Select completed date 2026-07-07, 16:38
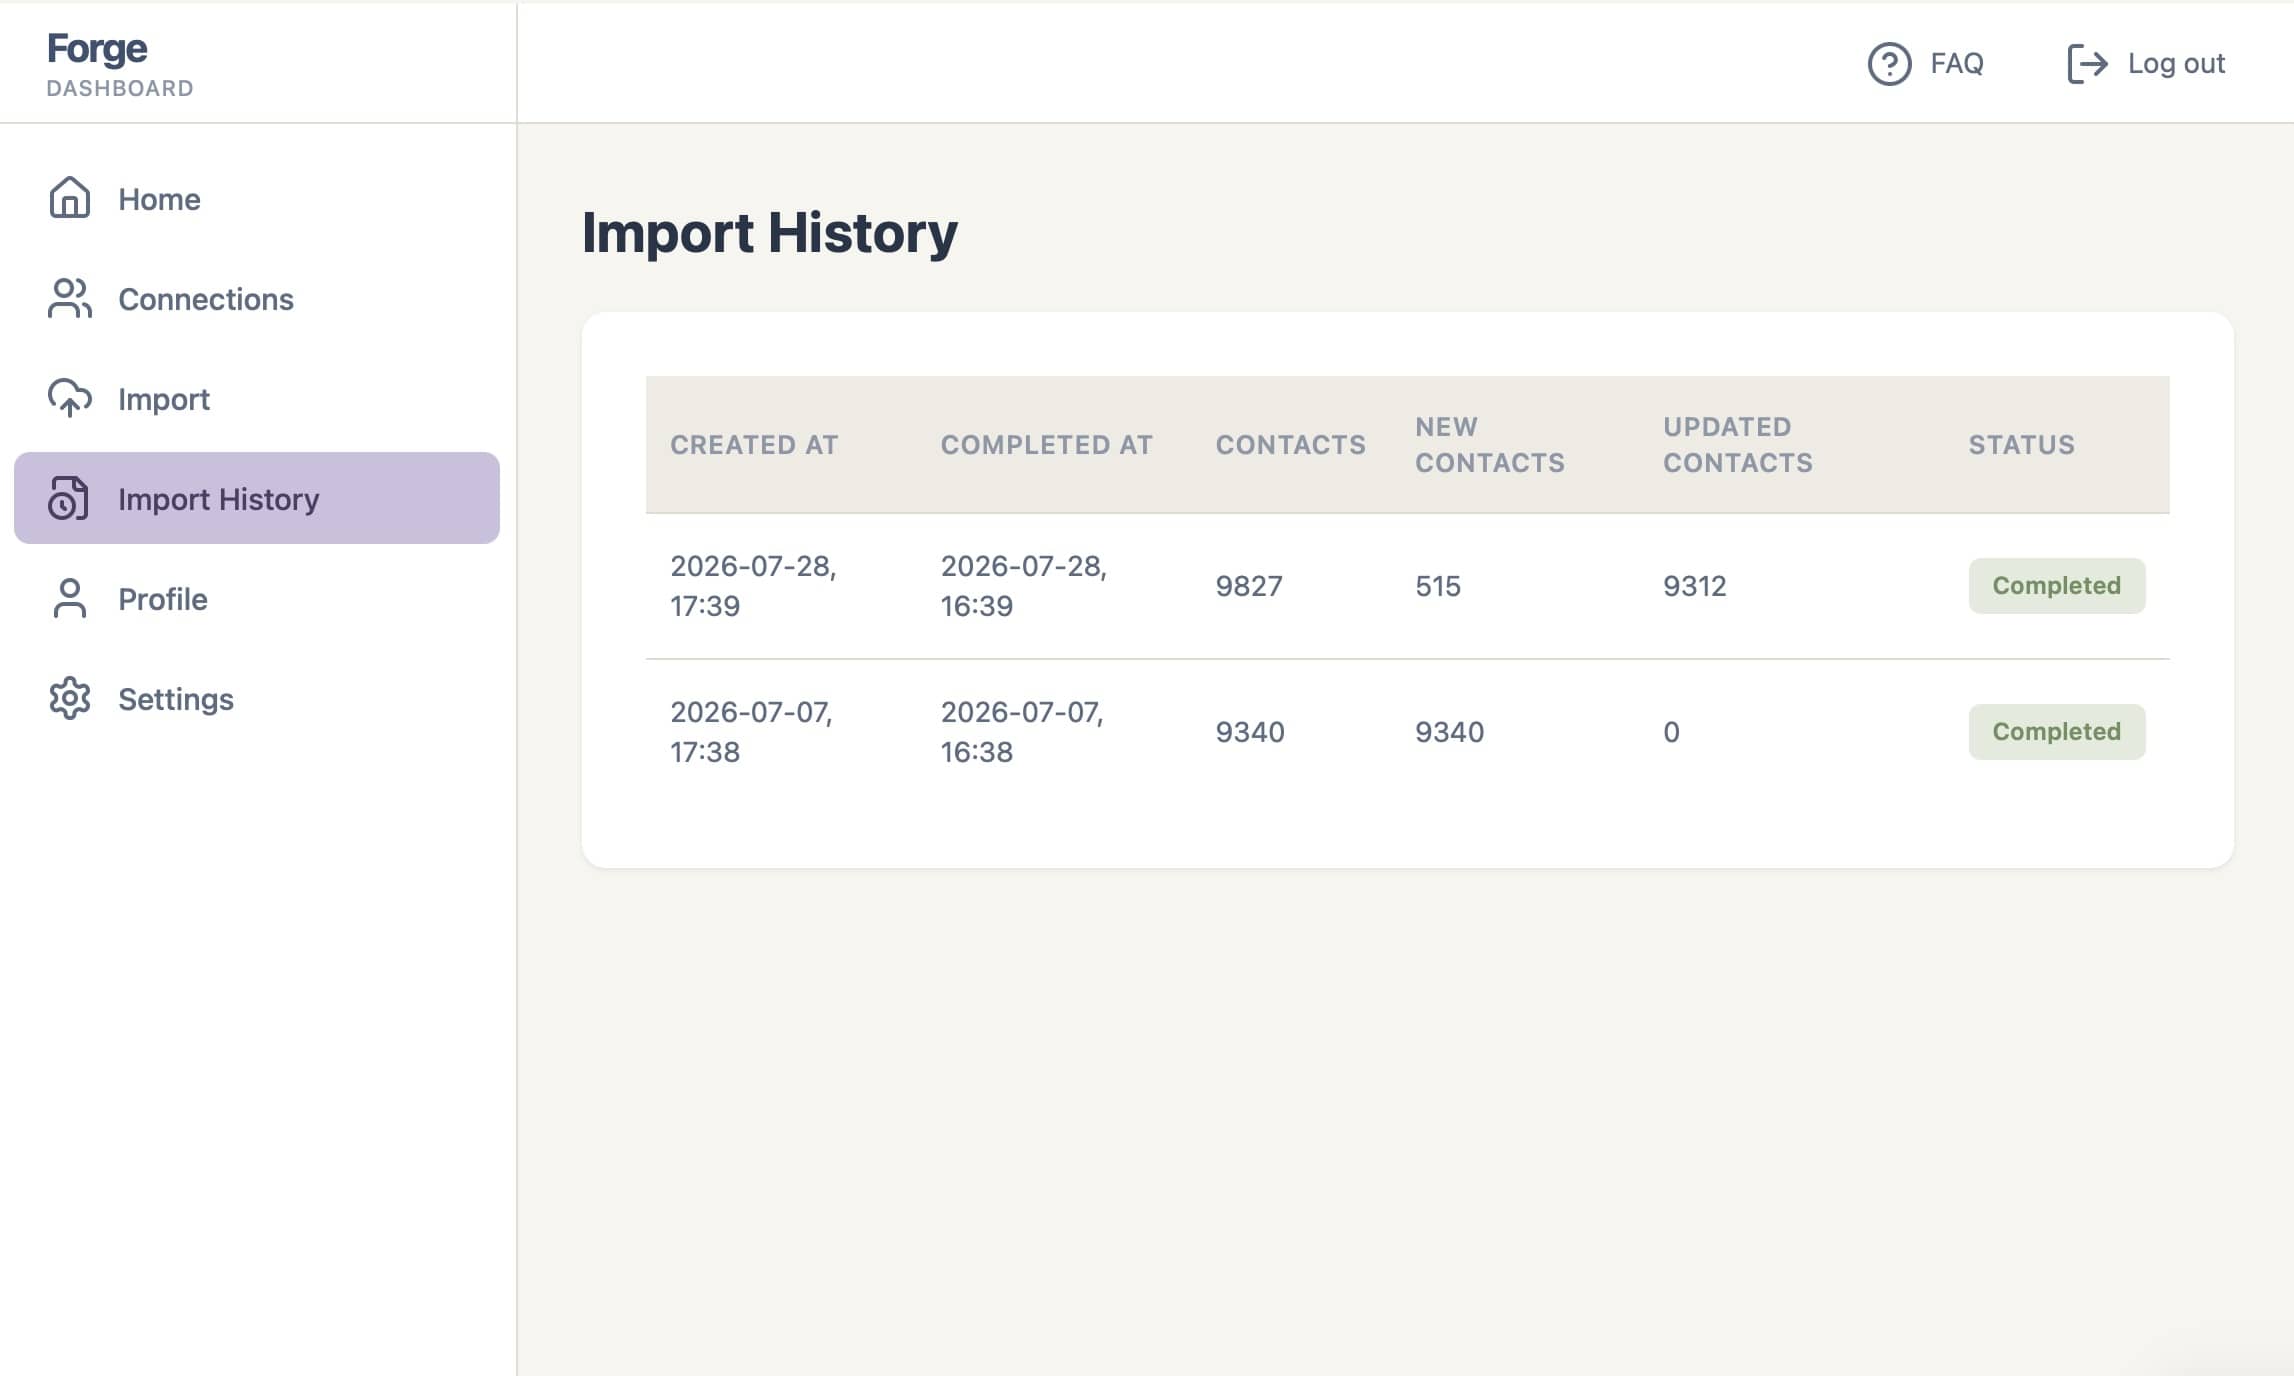2294x1376 pixels. coord(1021,732)
